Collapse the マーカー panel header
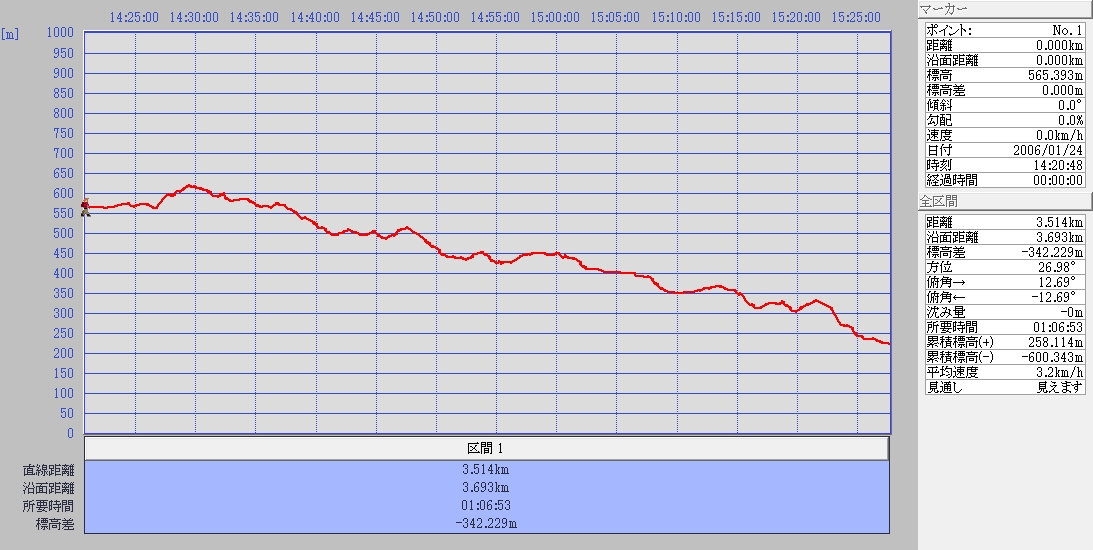Screen dimensions: 1093x550 1005,9
